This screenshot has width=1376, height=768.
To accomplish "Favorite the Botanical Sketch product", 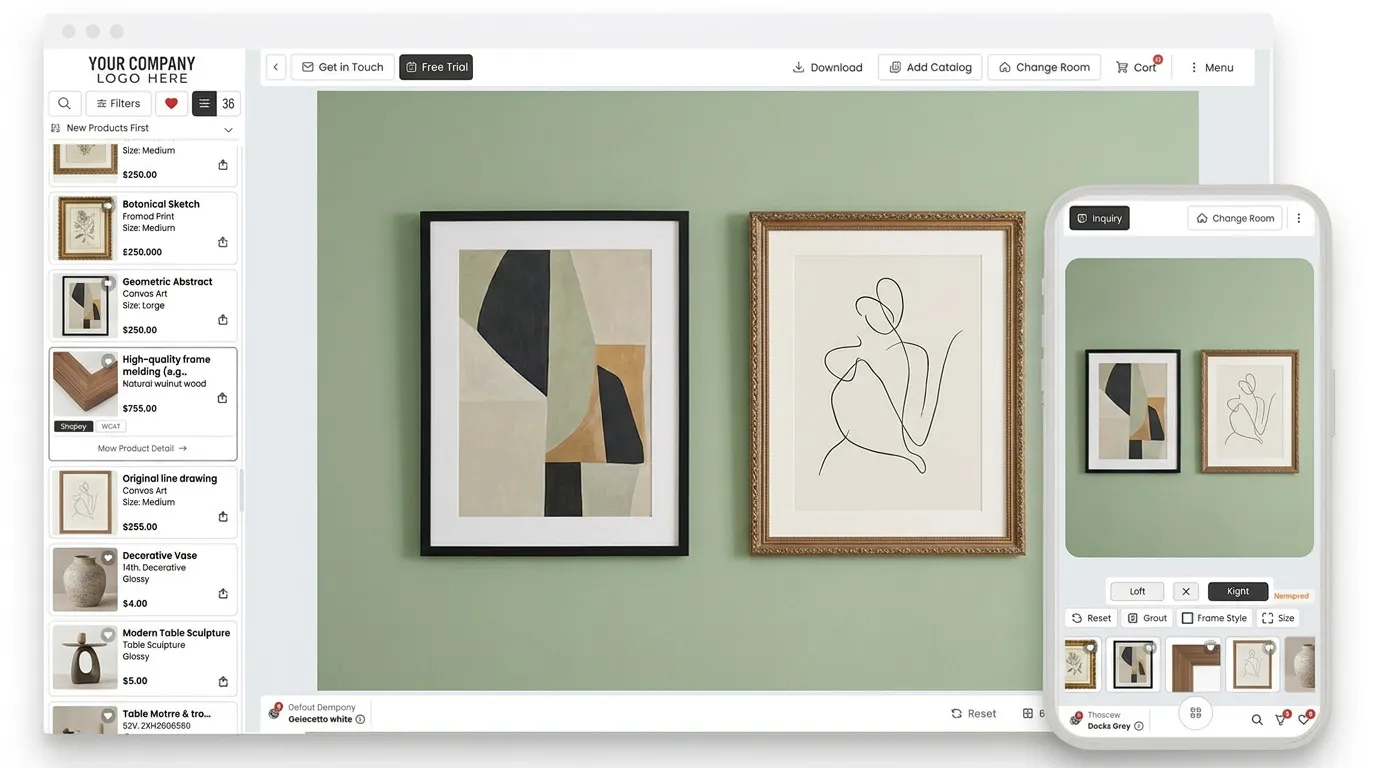I will tap(108, 205).
